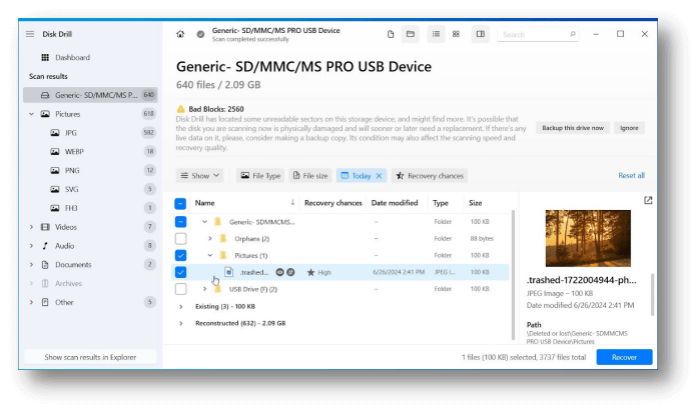The height and width of the screenshot is (412, 699).
Task: Expand the Audio category in the sidebar
Action: point(31,246)
